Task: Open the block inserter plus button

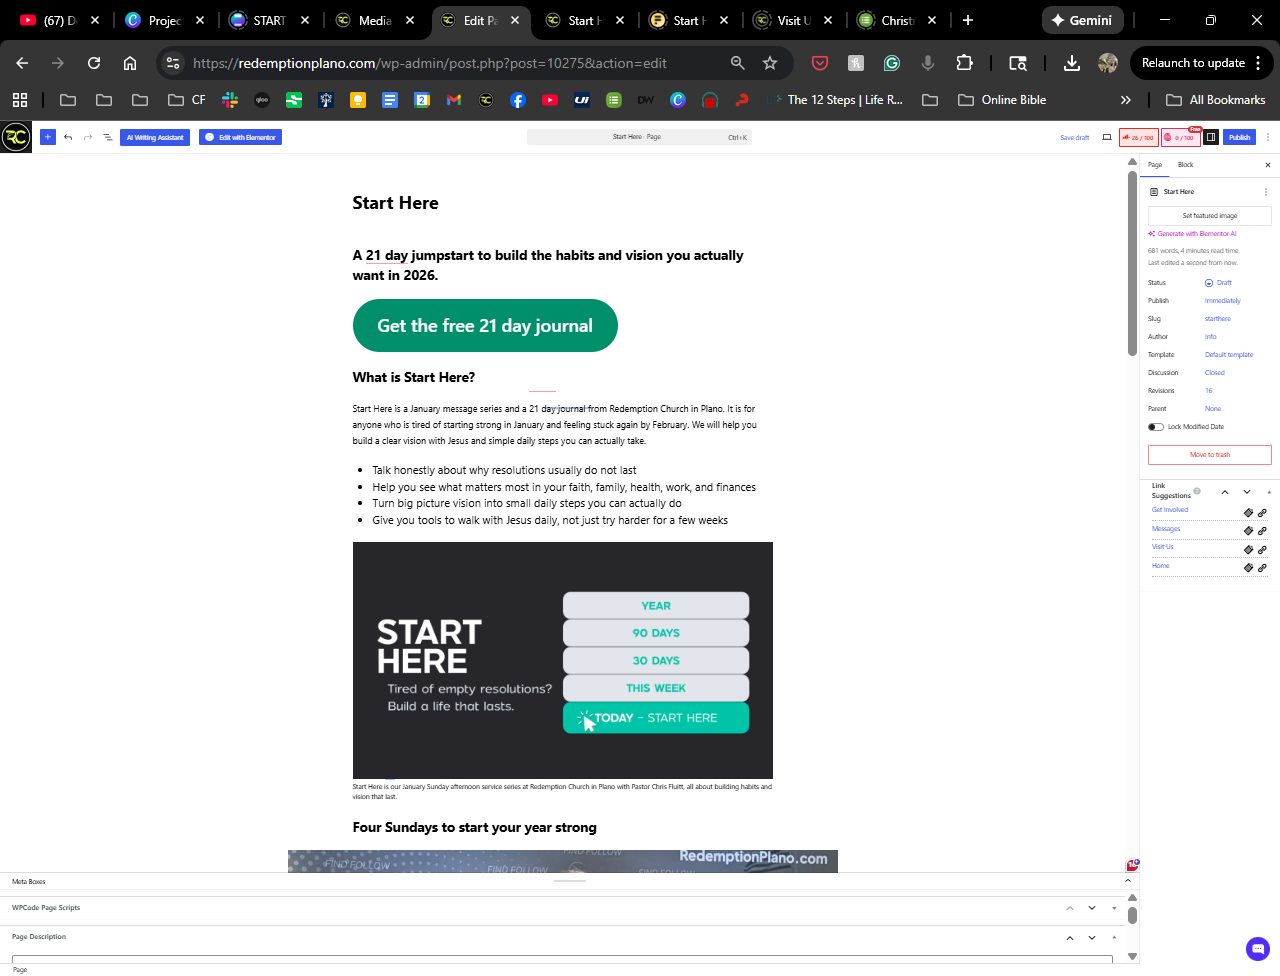Action: pos(47,137)
